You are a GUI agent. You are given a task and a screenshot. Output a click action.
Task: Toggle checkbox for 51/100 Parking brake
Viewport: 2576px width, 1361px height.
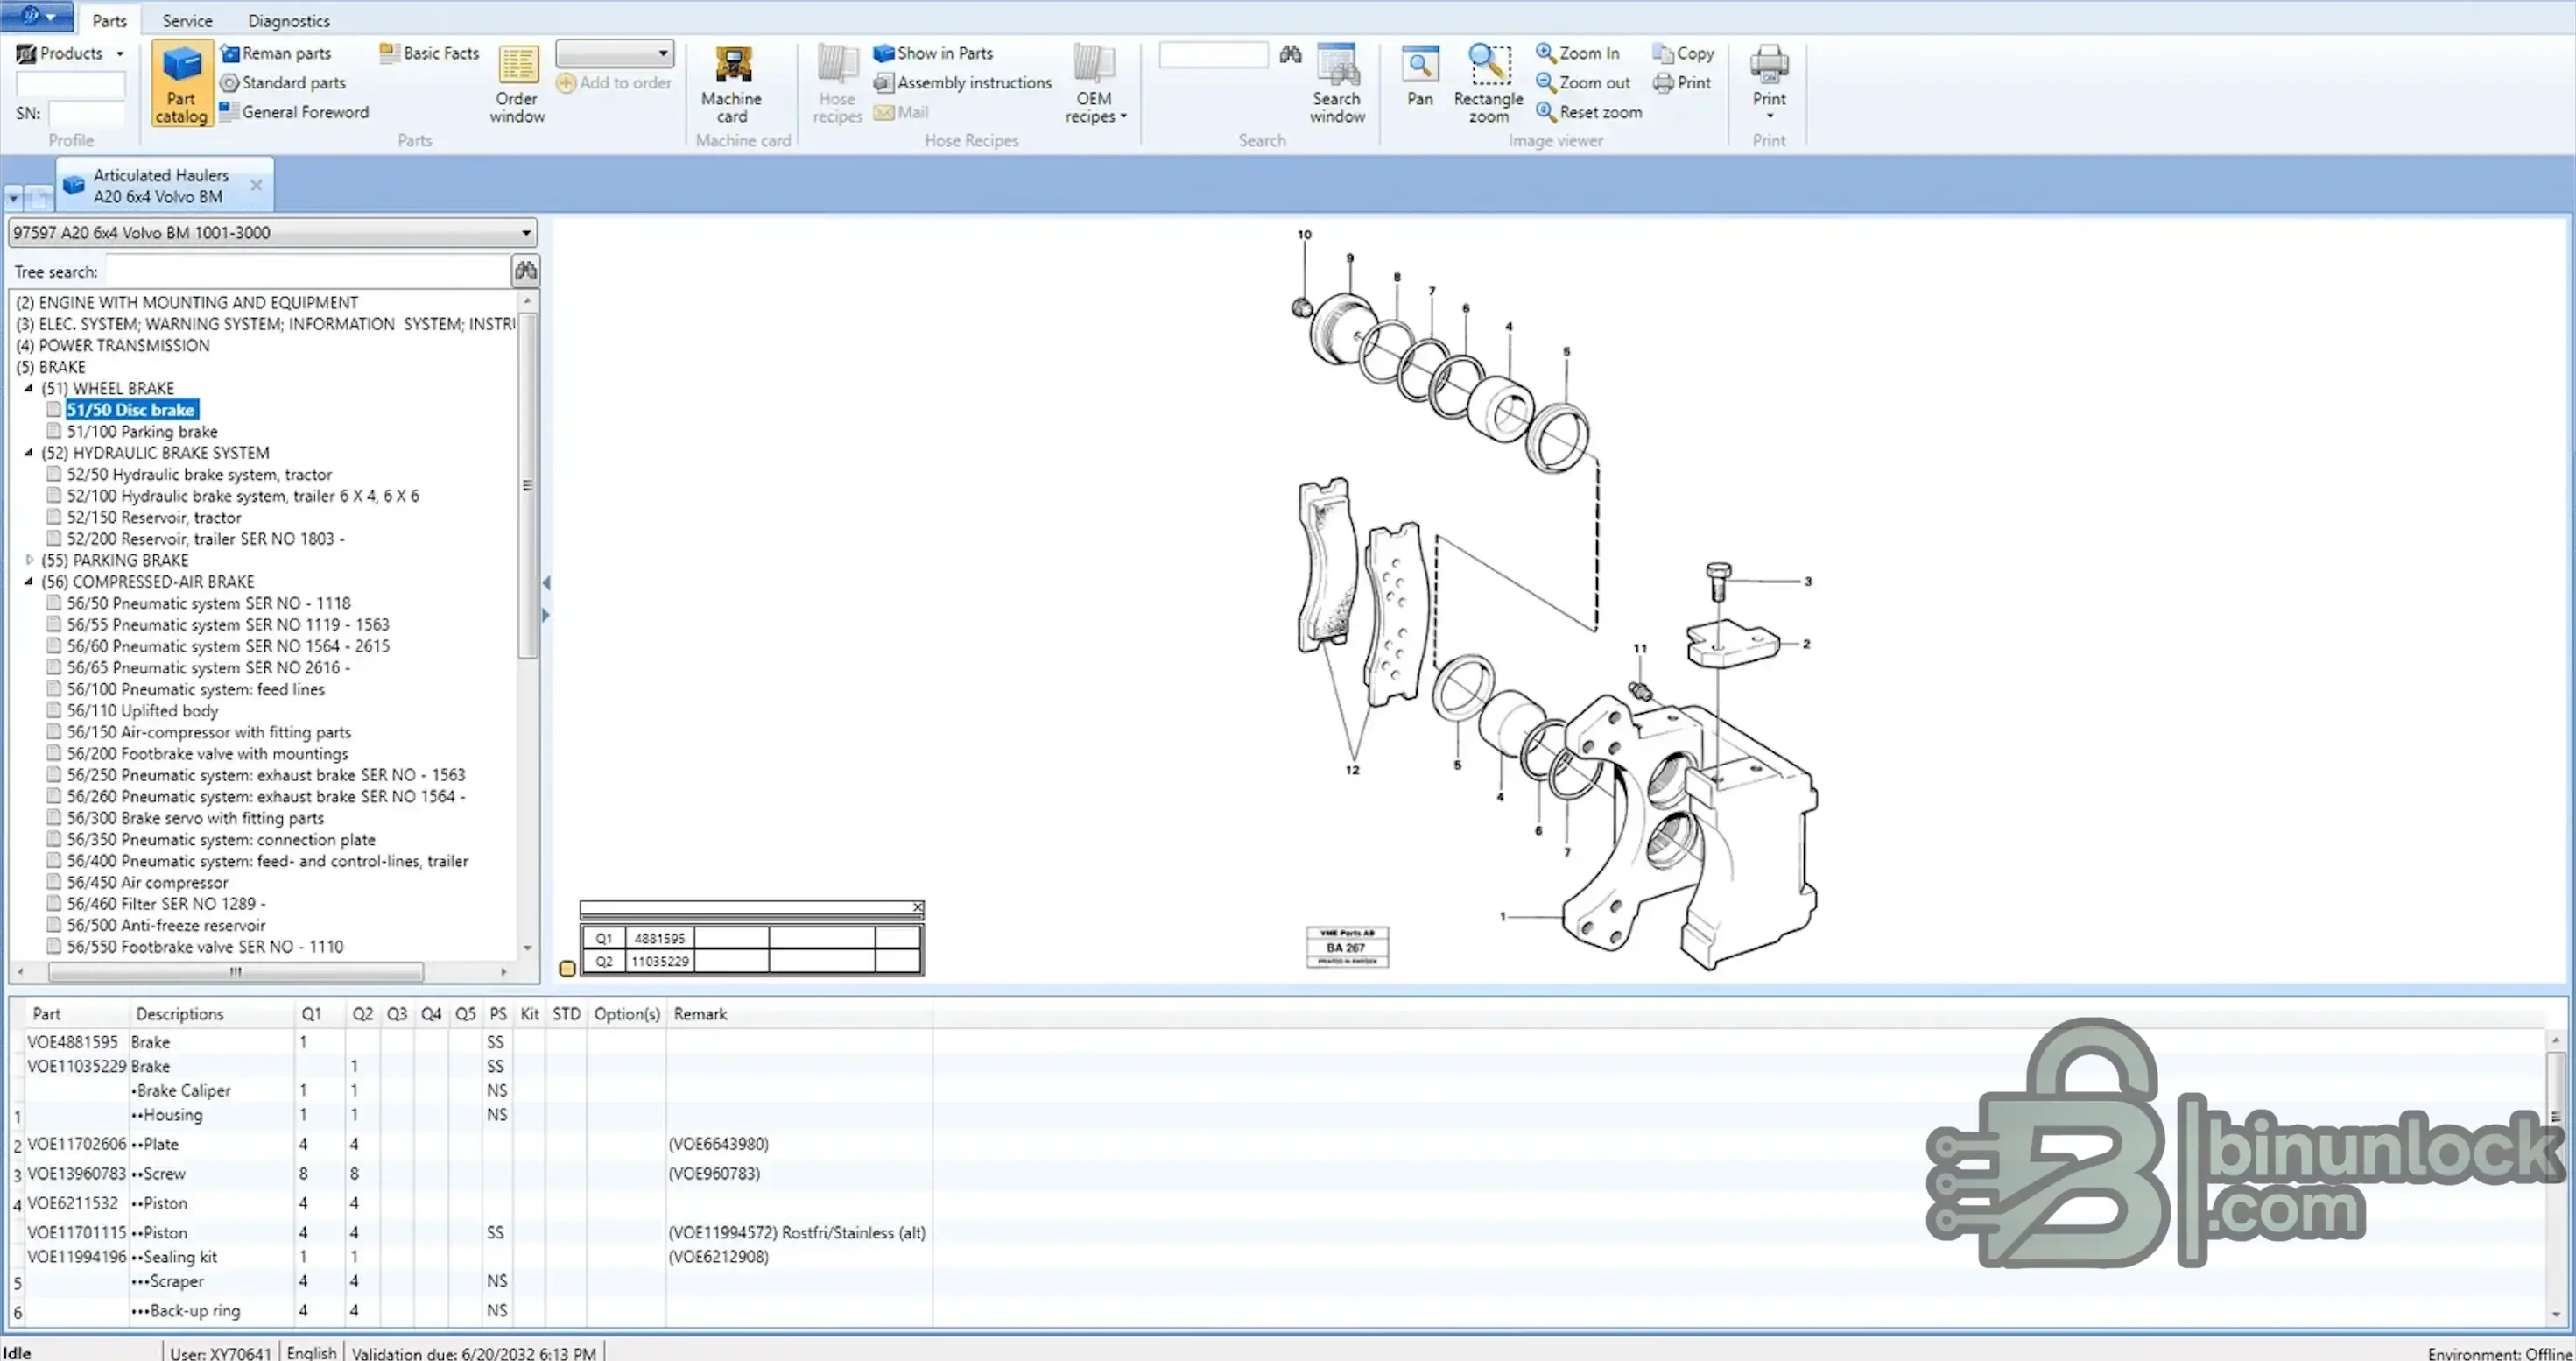(x=54, y=431)
